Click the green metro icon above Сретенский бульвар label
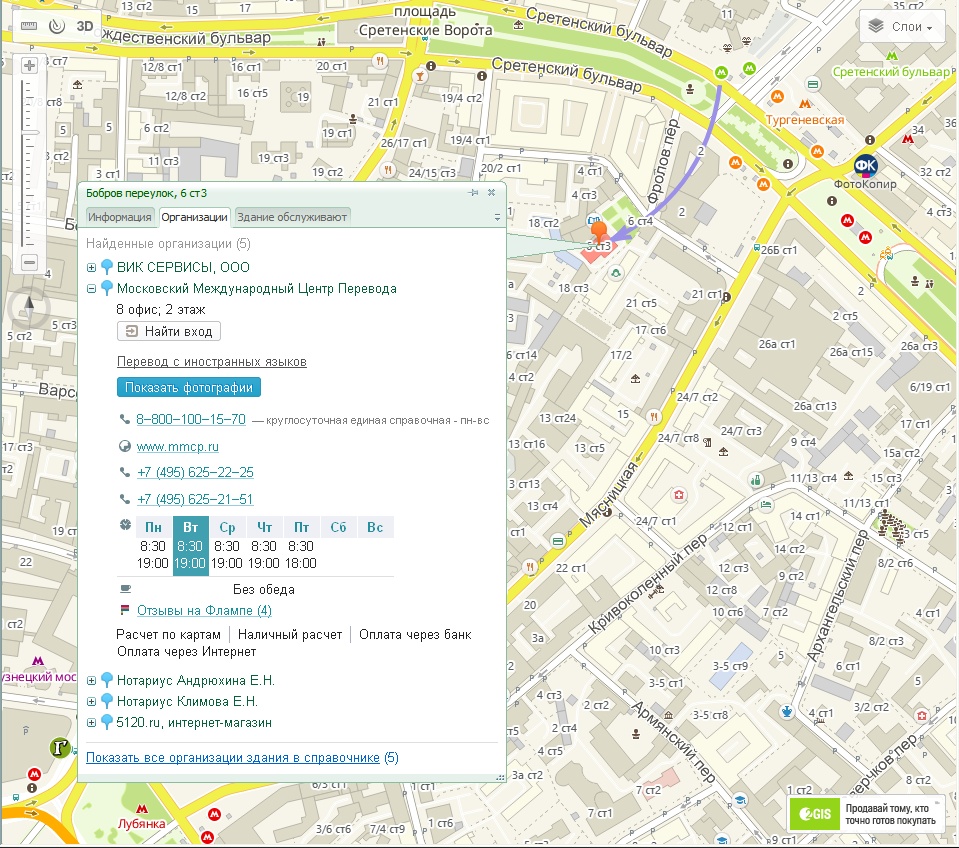The height and width of the screenshot is (848, 959). tap(892, 56)
